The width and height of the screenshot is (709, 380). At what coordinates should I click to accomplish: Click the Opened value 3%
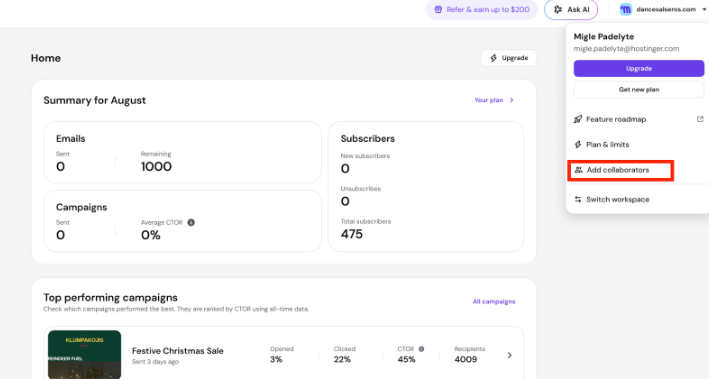276,359
